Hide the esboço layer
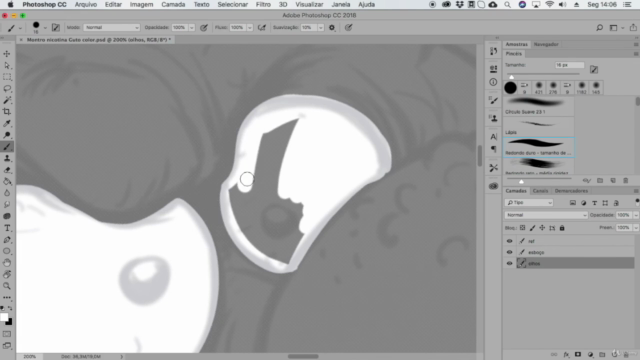Image resolution: width=640 pixels, height=360 pixels. 509,252
